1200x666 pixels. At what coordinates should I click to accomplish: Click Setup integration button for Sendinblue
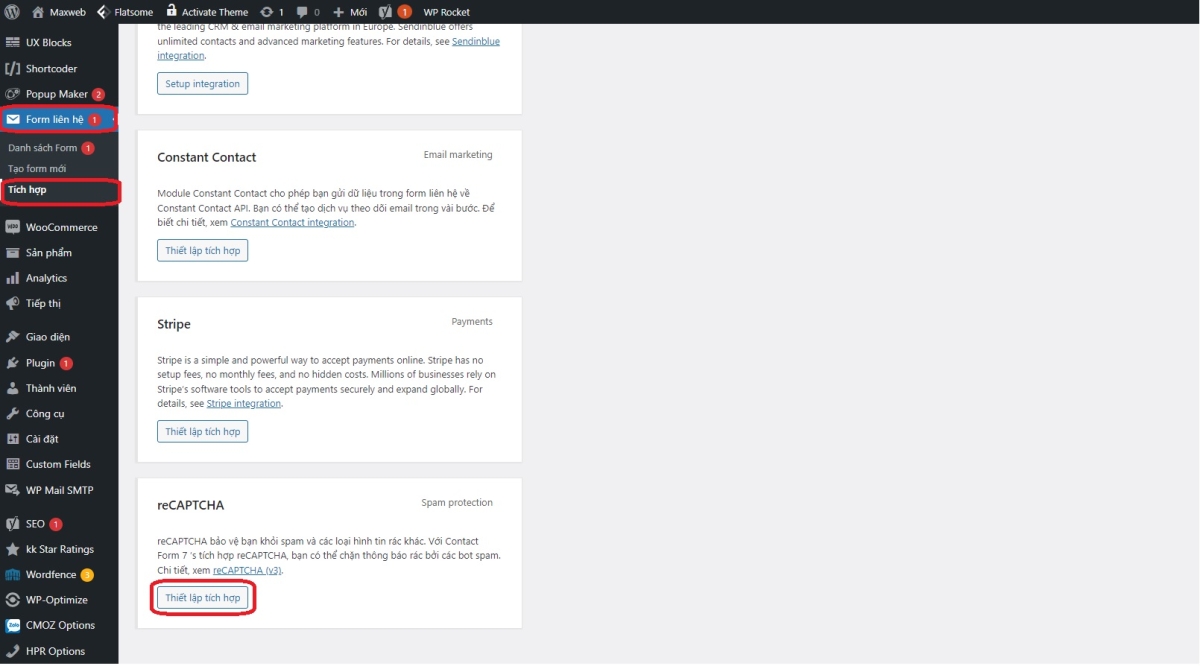[x=202, y=84]
